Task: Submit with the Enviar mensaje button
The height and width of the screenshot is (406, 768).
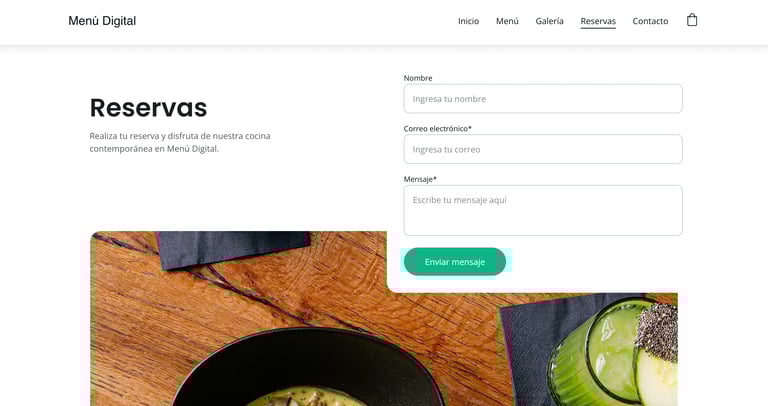Action: [x=455, y=262]
